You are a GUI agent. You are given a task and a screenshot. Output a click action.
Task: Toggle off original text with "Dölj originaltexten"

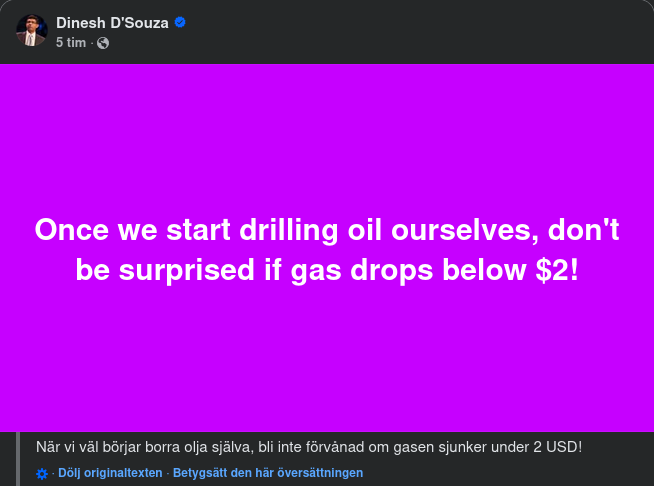(112, 473)
